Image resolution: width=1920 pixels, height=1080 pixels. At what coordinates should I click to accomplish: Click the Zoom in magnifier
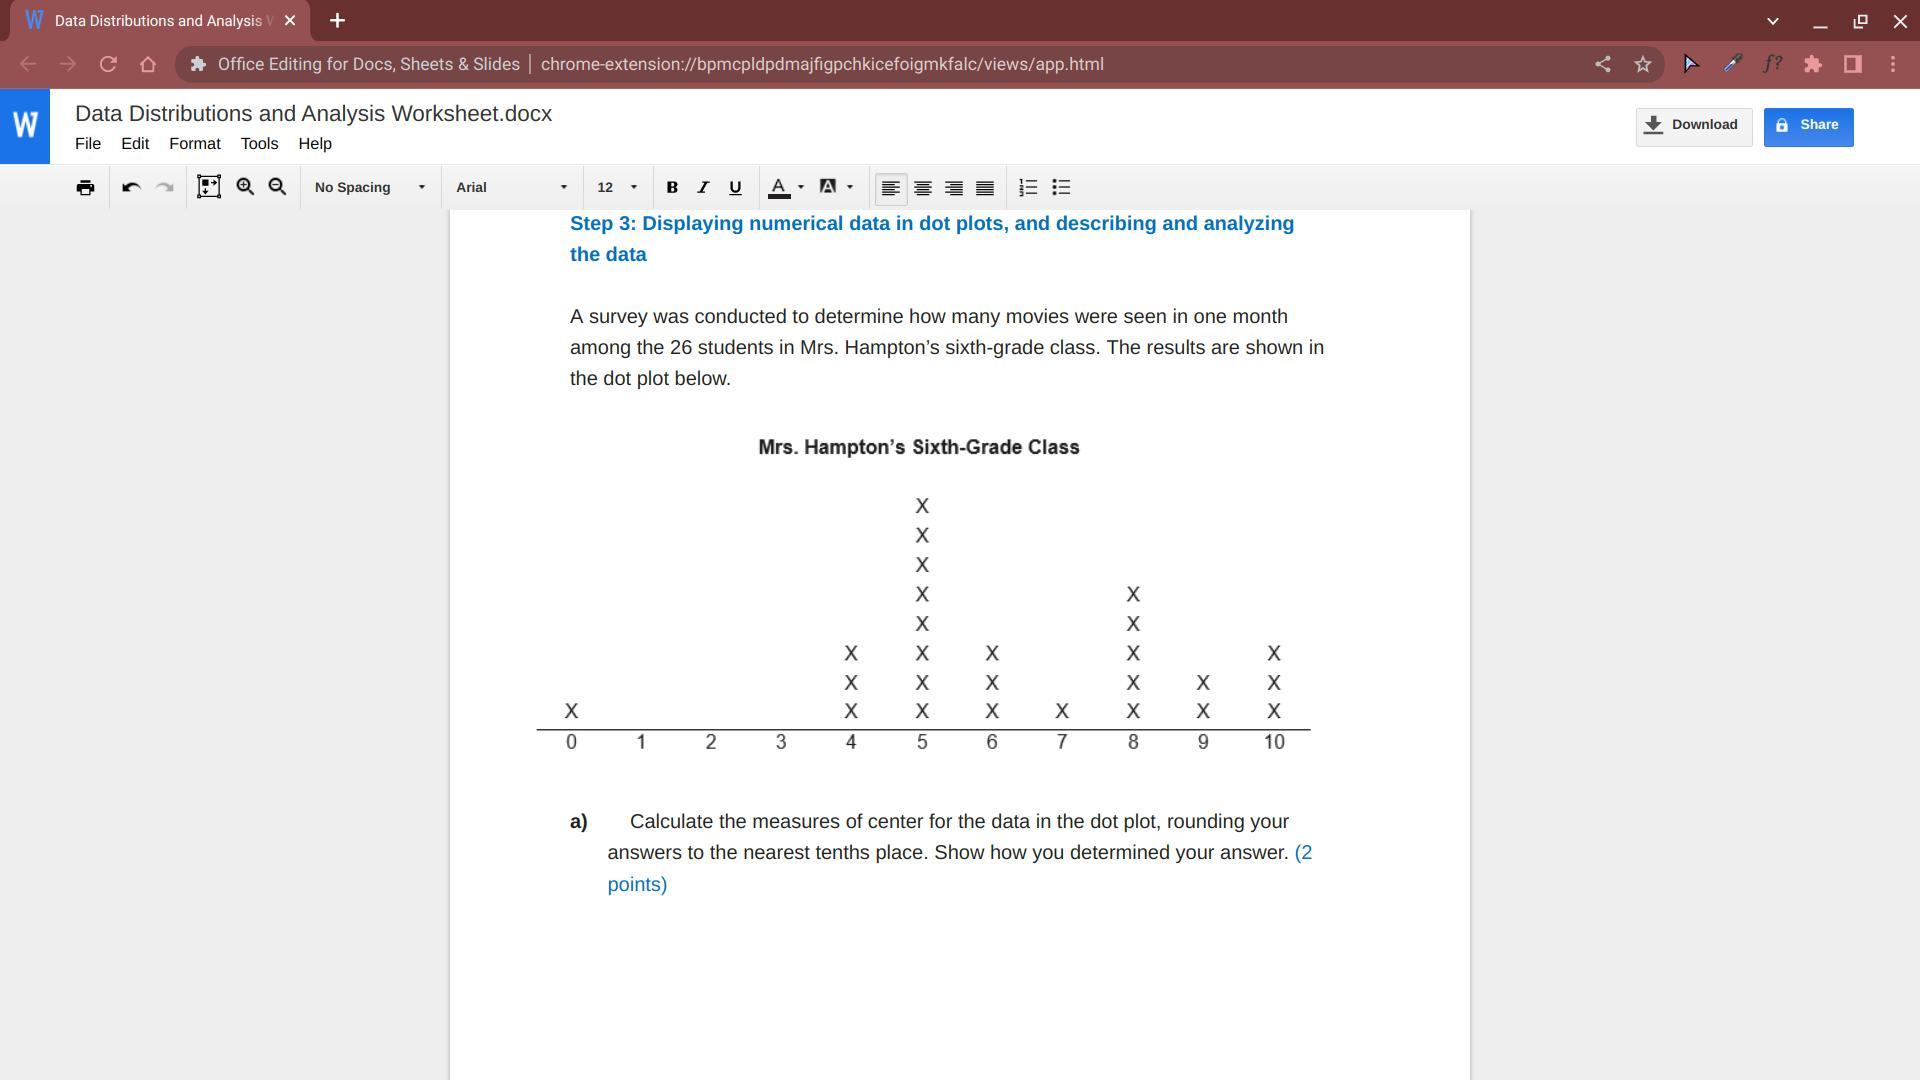245,188
